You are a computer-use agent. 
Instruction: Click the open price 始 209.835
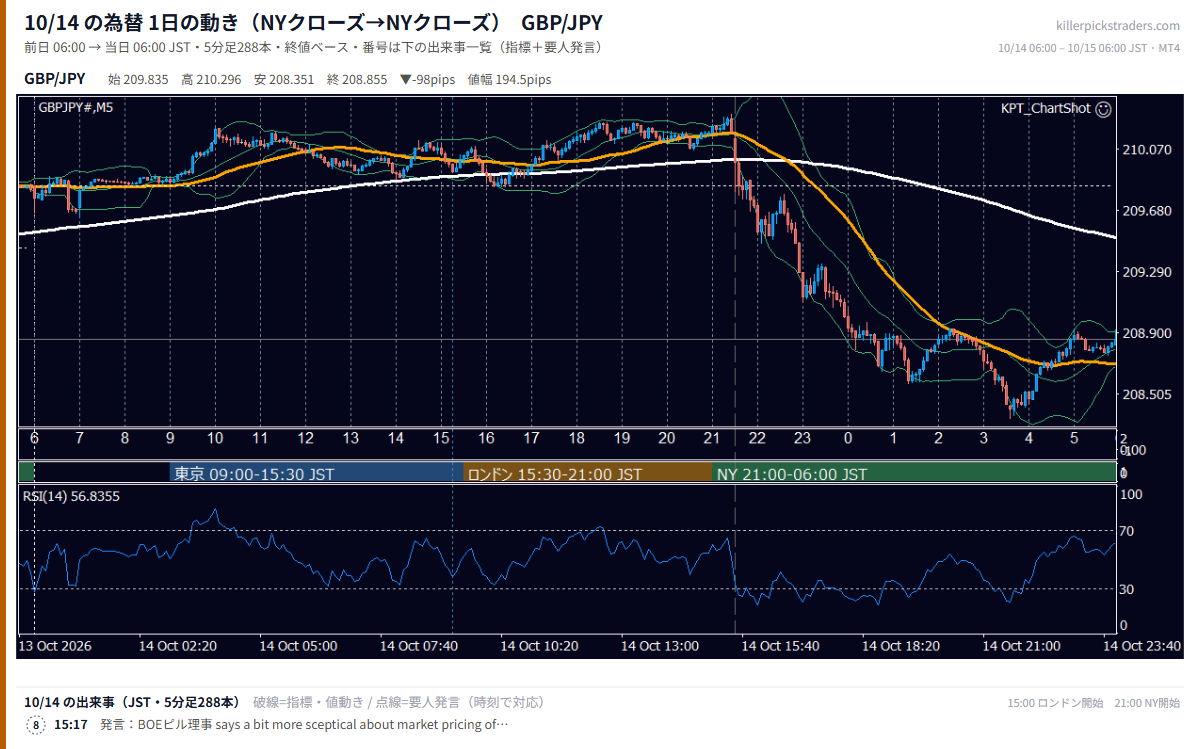[x=138, y=79]
